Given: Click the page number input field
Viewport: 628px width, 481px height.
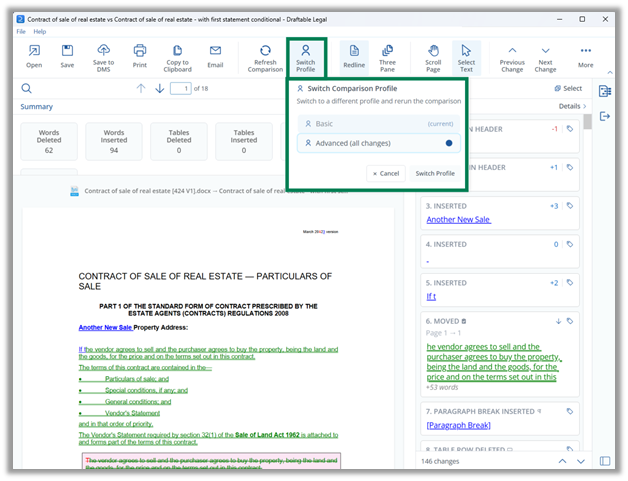Looking at the screenshot, I should tap(181, 89).
